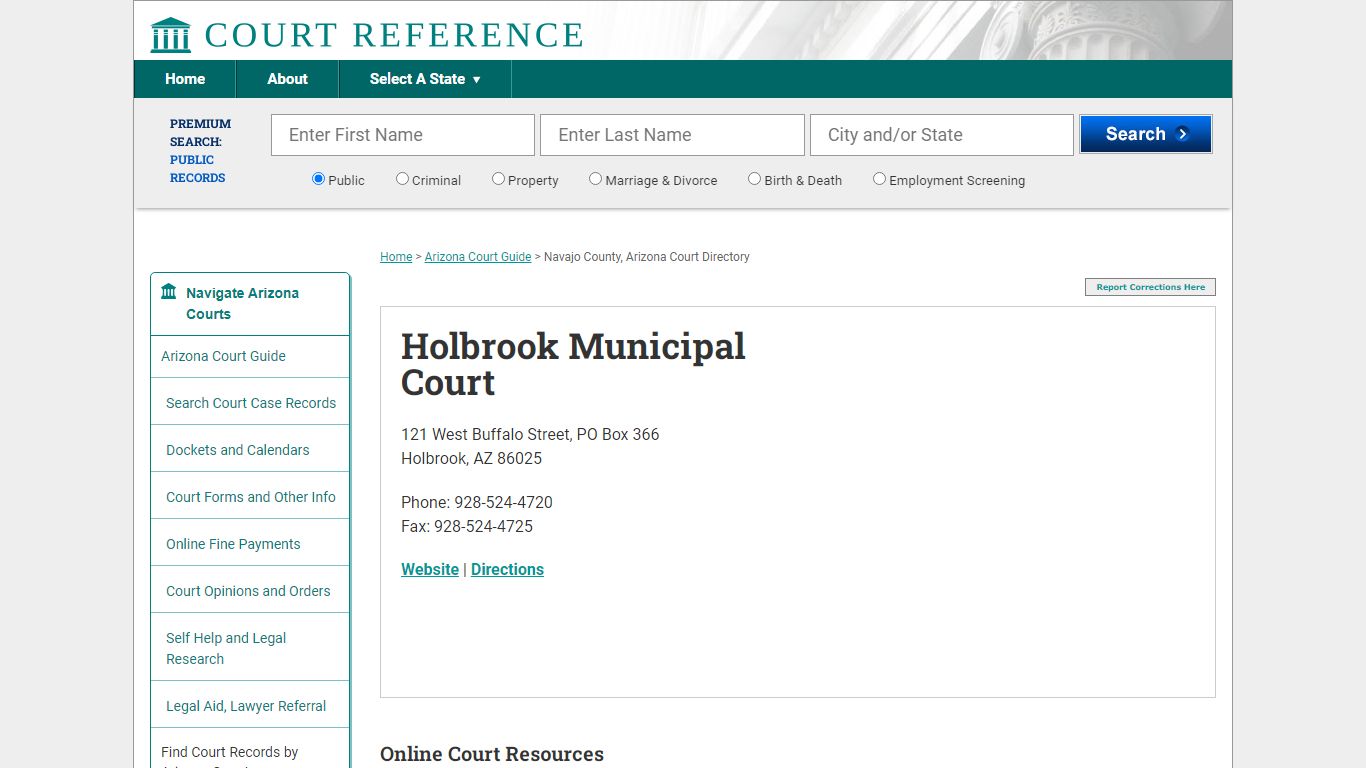Select the Birth & Death radio button
The height and width of the screenshot is (768, 1366).
click(x=754, y=179)
